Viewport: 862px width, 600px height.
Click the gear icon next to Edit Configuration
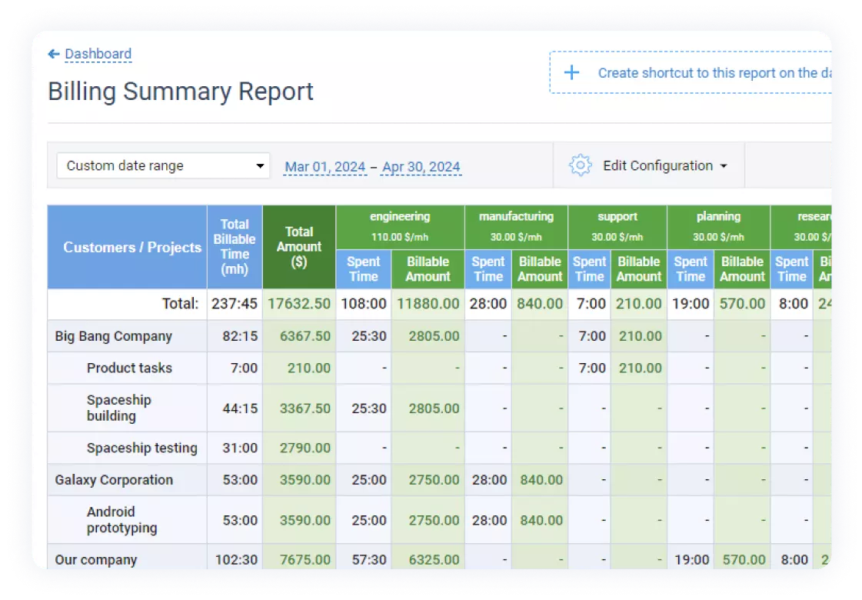580,165
